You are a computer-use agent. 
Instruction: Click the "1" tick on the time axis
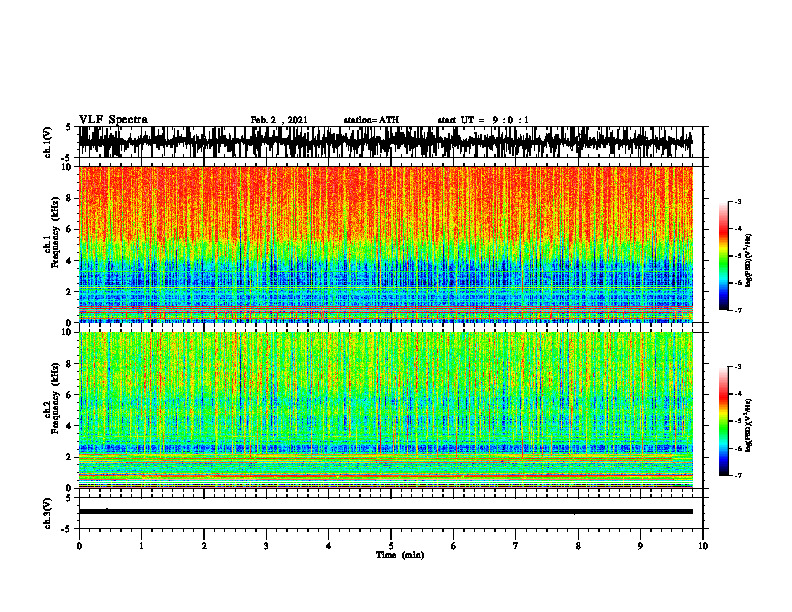[x=141, y=546]
